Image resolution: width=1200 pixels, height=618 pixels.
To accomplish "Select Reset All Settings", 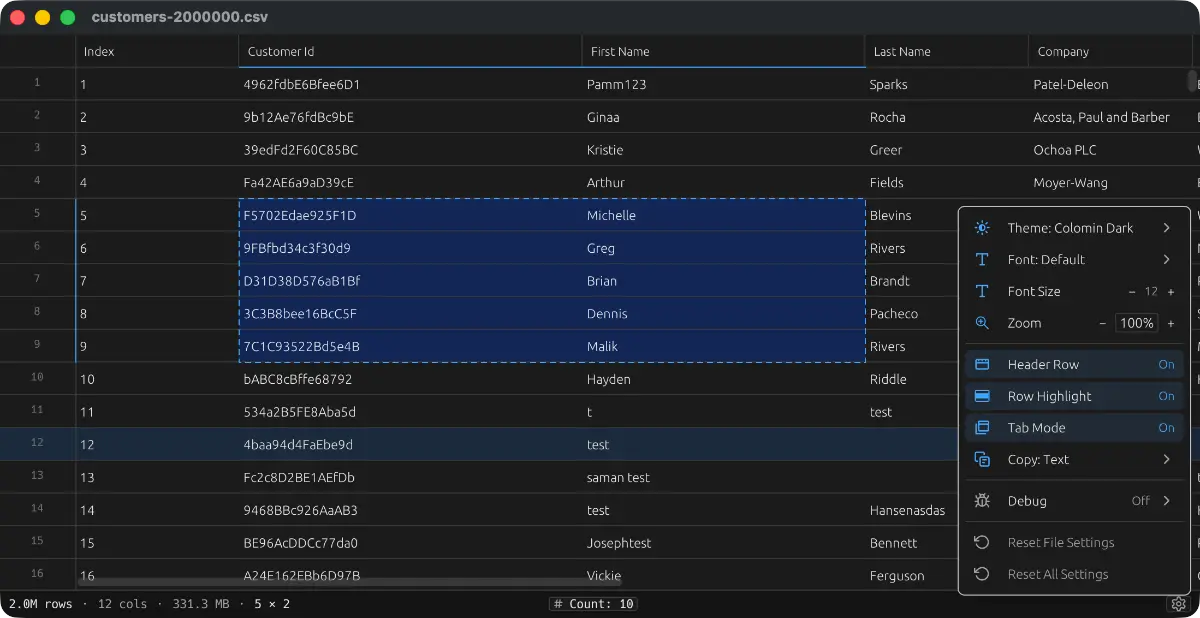I will click(1075, 574).
